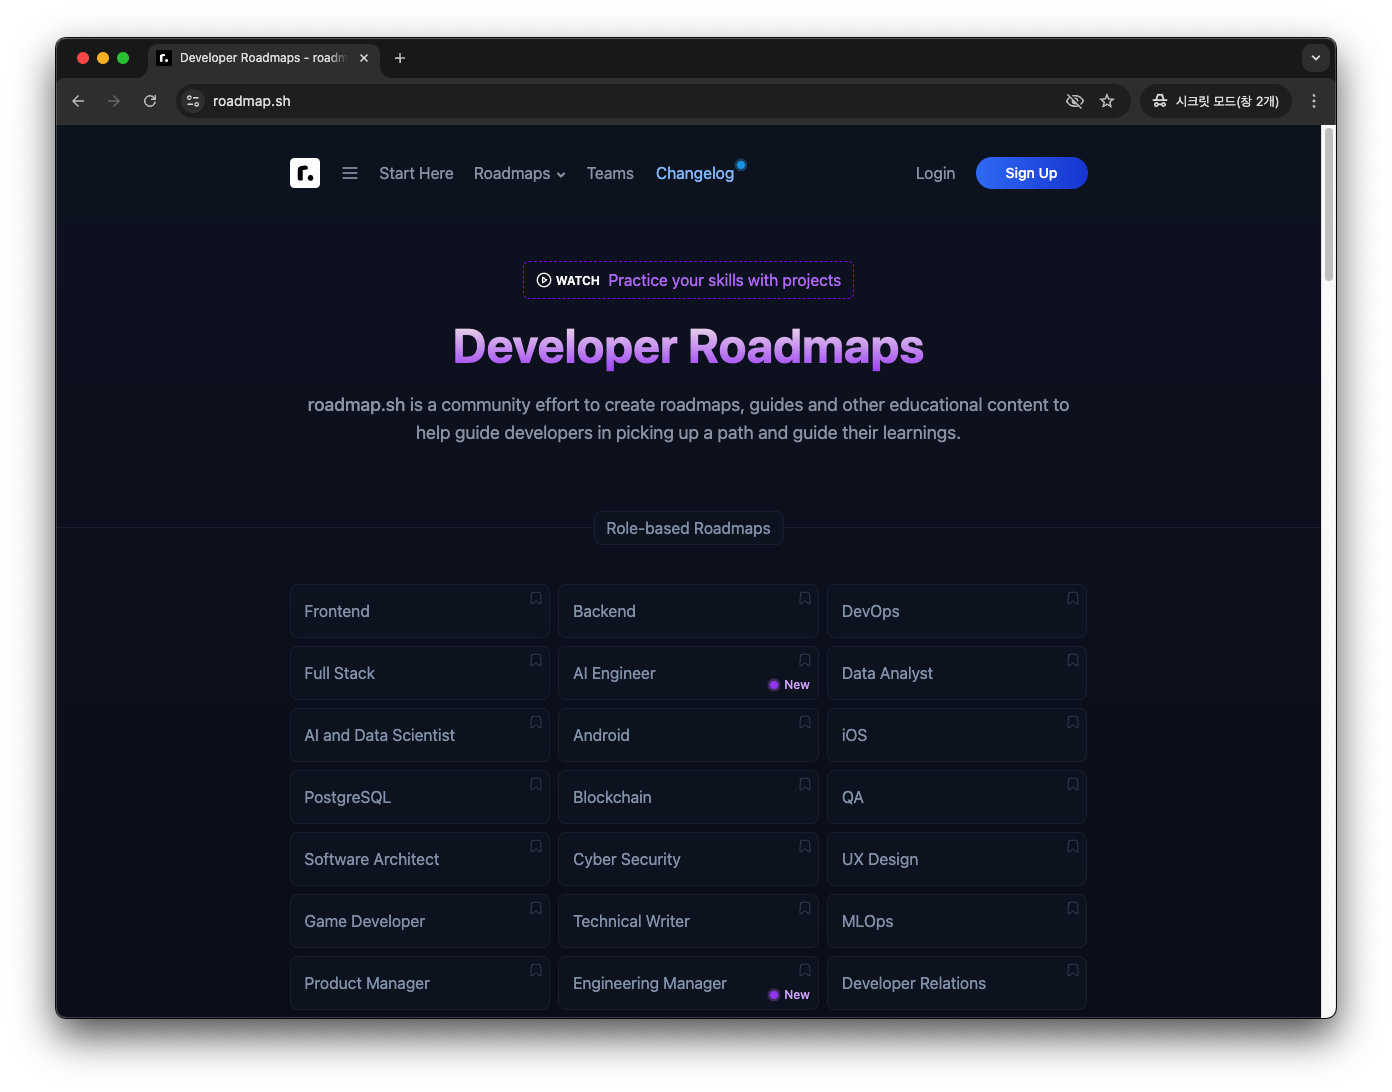This screenshot has width=1392, height=1092.
Task: Toggle bookmark on Product Manager roadmap
Action: [x=536, y=970]
